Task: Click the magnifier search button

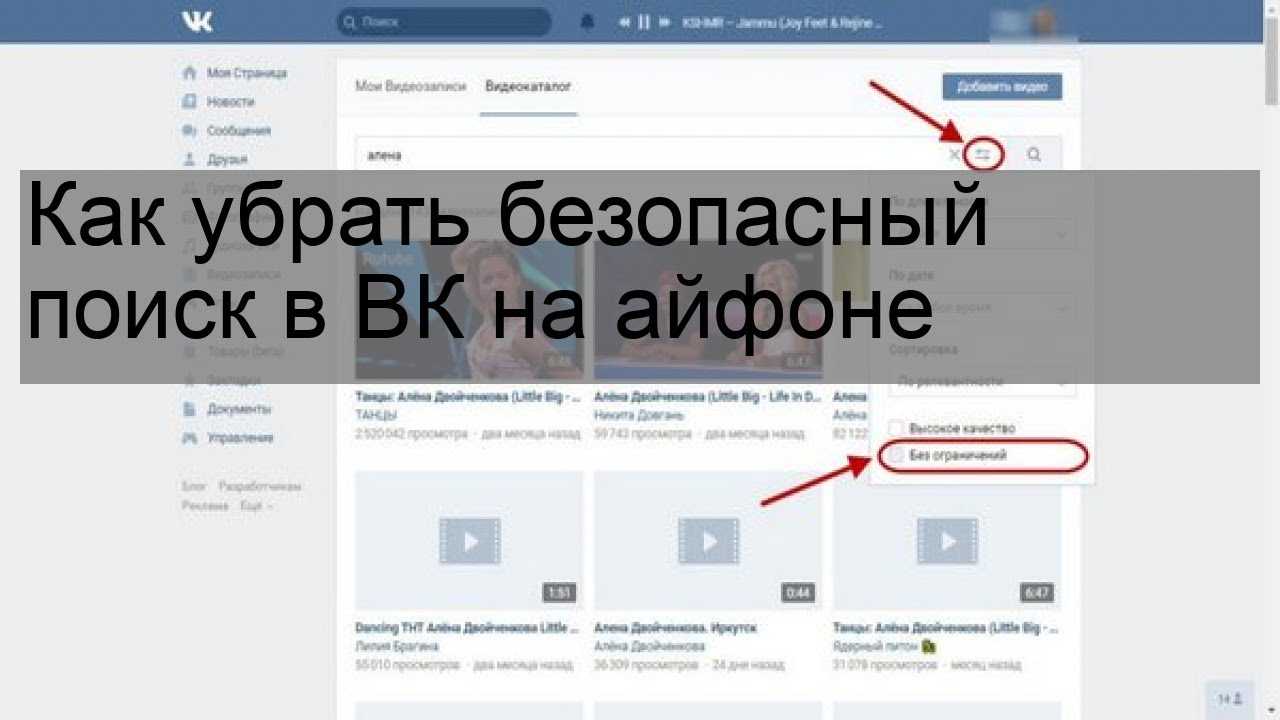Action: click(x=1034, y=155)
